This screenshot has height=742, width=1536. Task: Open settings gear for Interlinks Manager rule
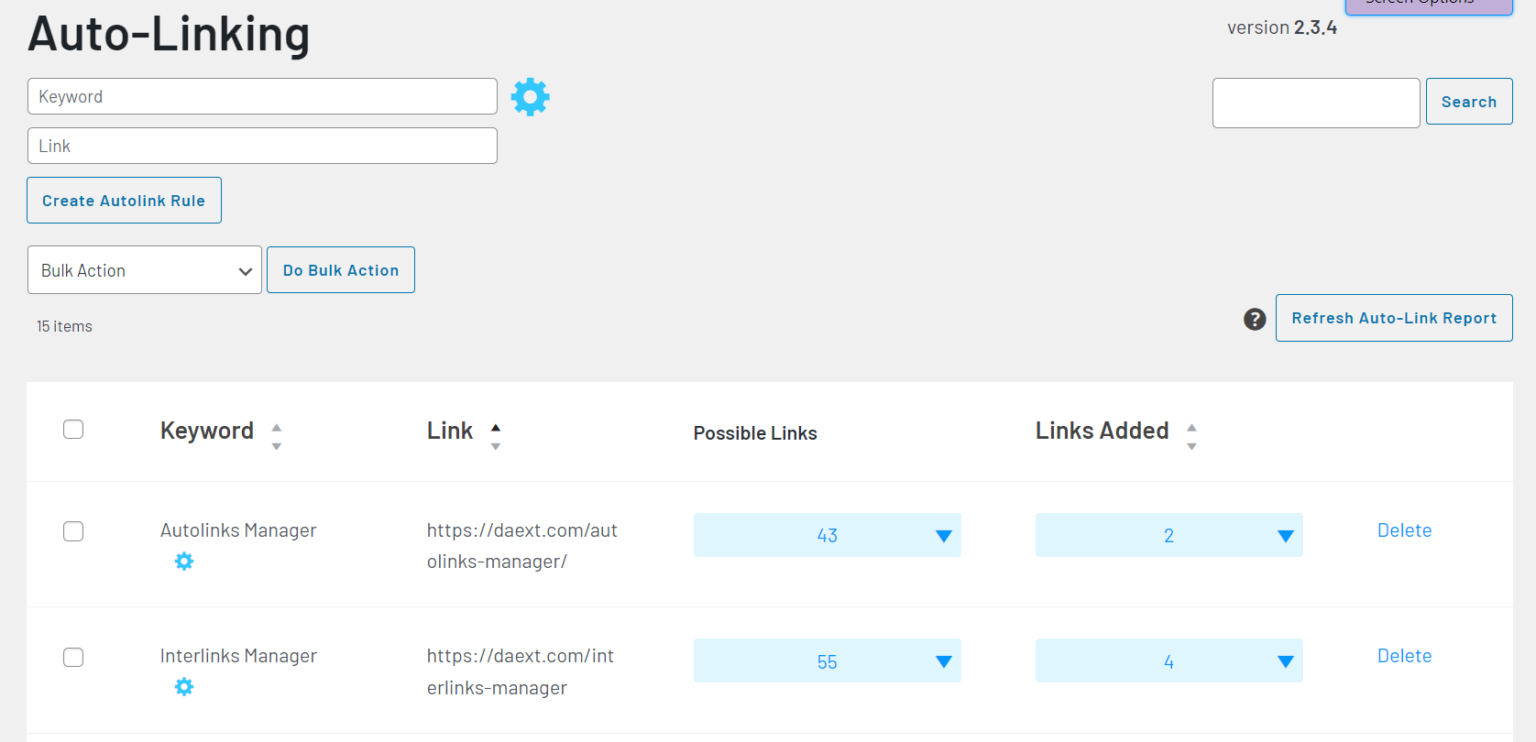coord(184,687)
